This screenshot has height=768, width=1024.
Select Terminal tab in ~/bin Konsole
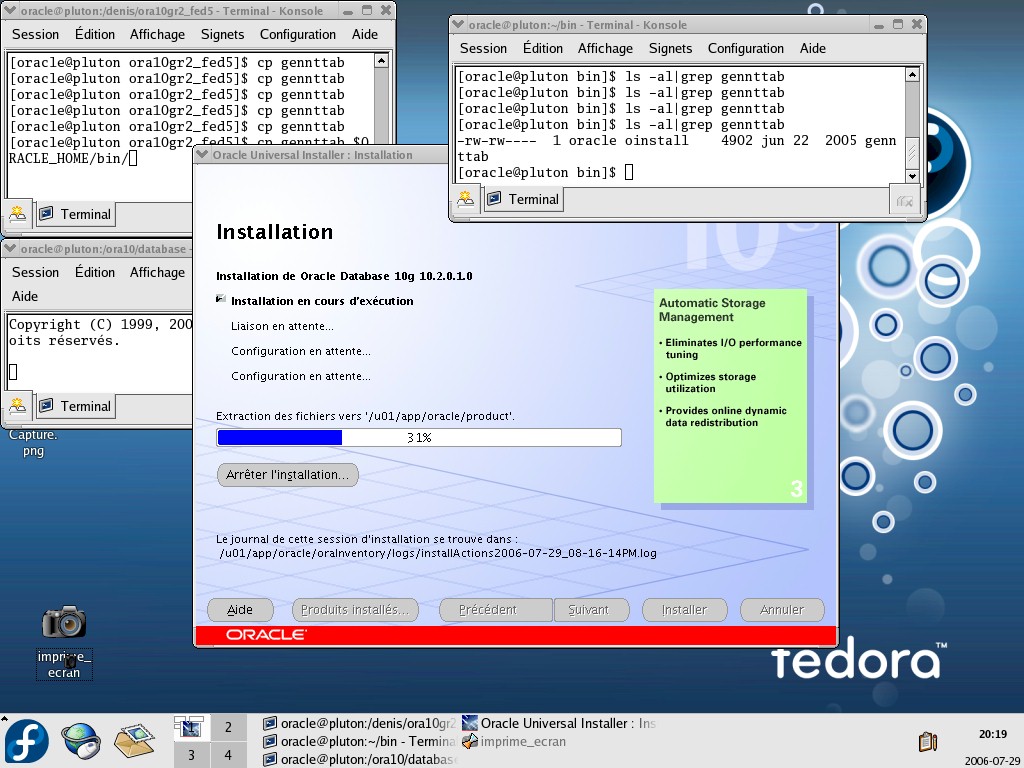523,199
